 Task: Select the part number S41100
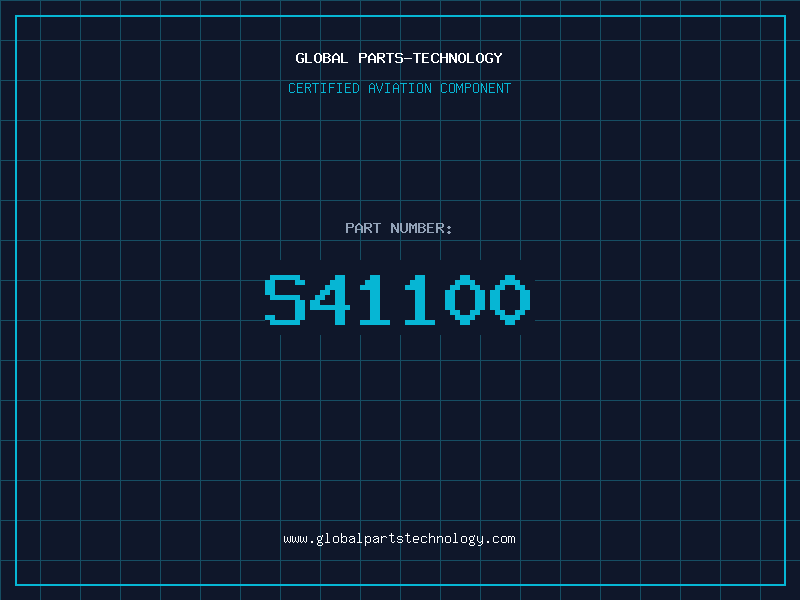tap(398, 299)
